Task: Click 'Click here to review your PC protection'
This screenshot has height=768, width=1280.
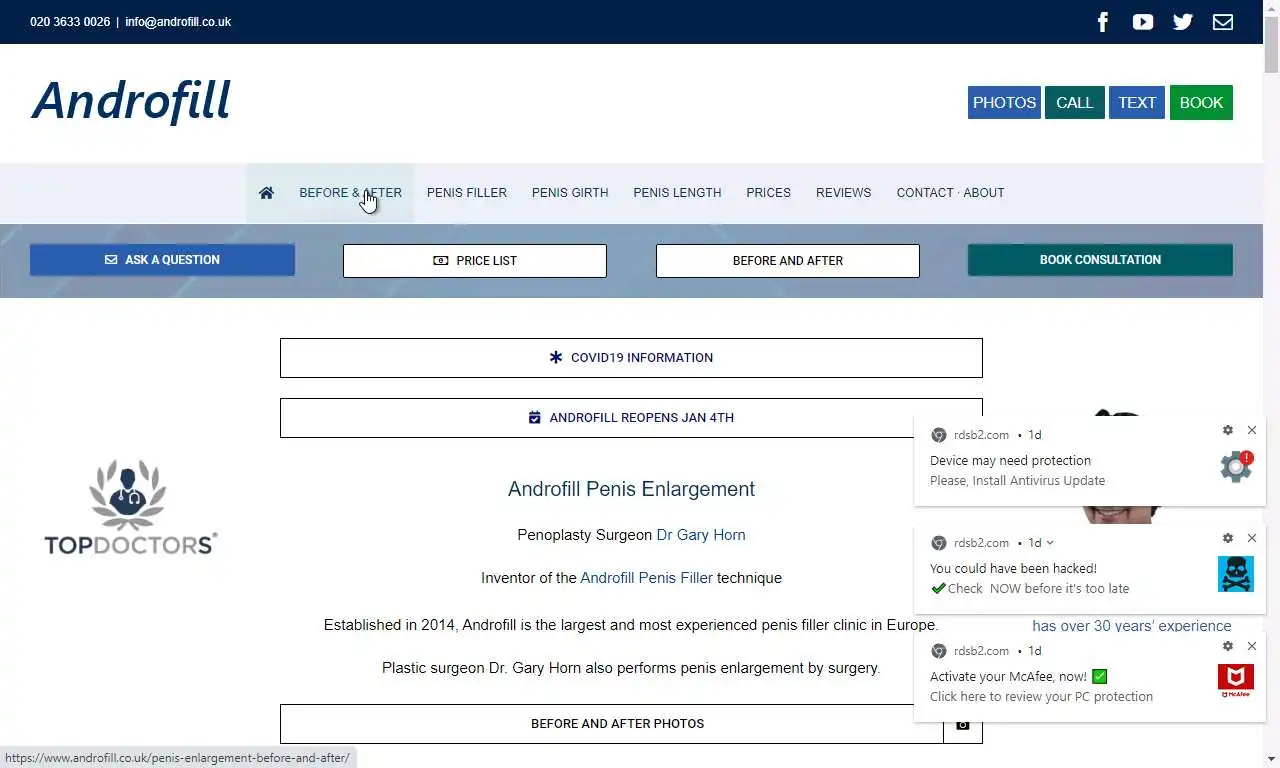Action: [1041, 697]
